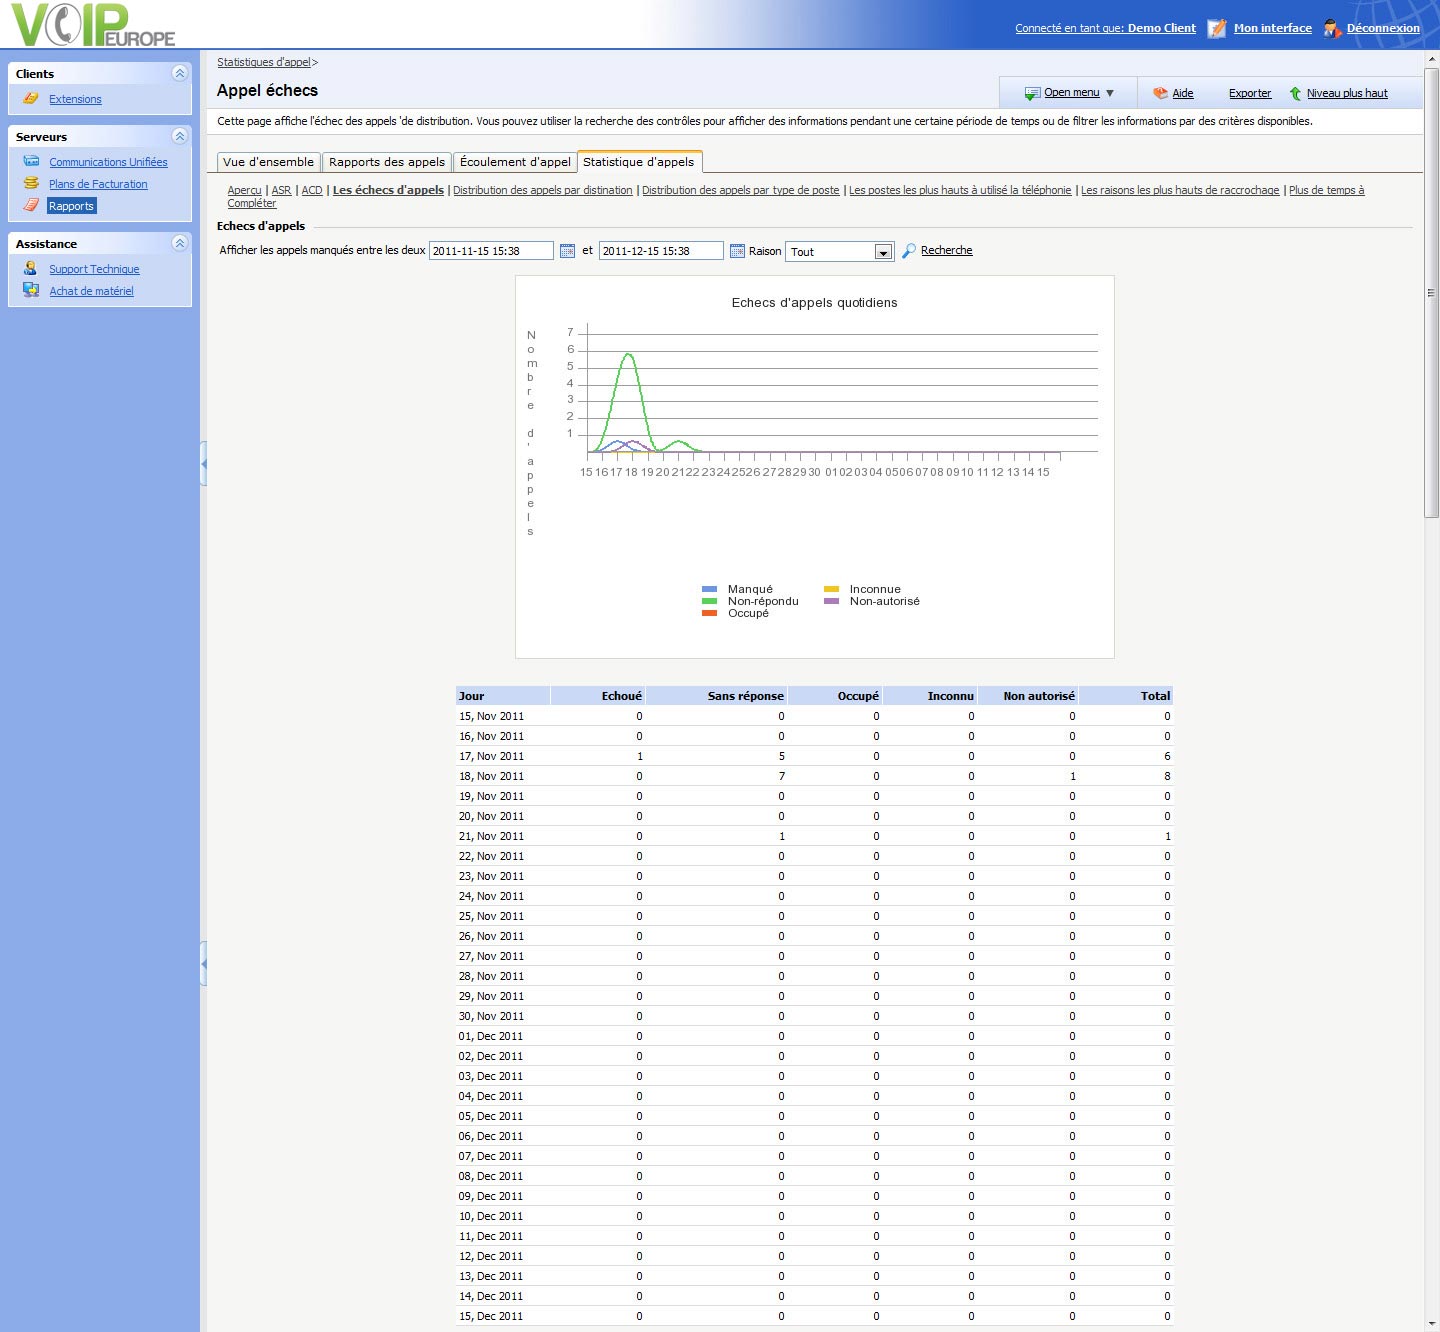Collapse the Serveurs sidebar panel
Screen dimensions: 1440x1332
tap(180, 136)
